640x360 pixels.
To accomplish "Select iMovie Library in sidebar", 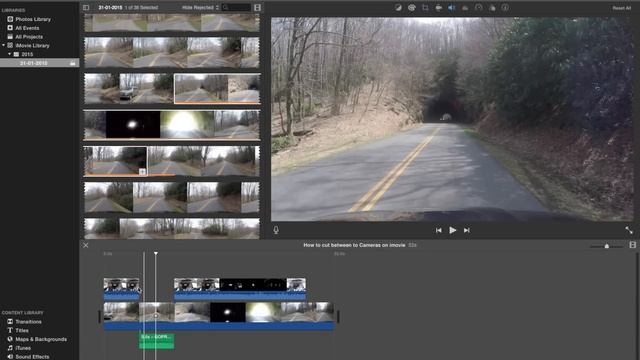I will click(x=32, y=45).
